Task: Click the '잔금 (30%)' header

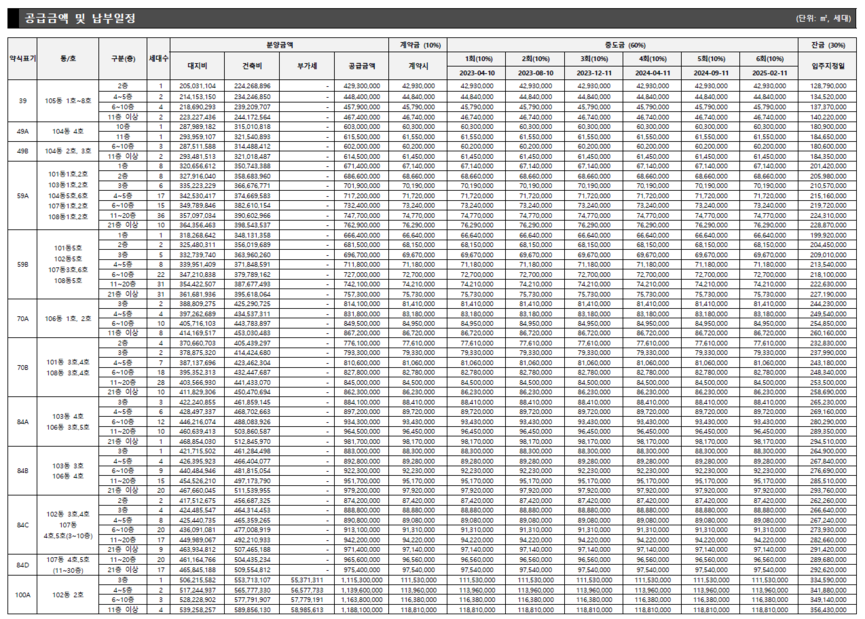Action: coord(828,45)
